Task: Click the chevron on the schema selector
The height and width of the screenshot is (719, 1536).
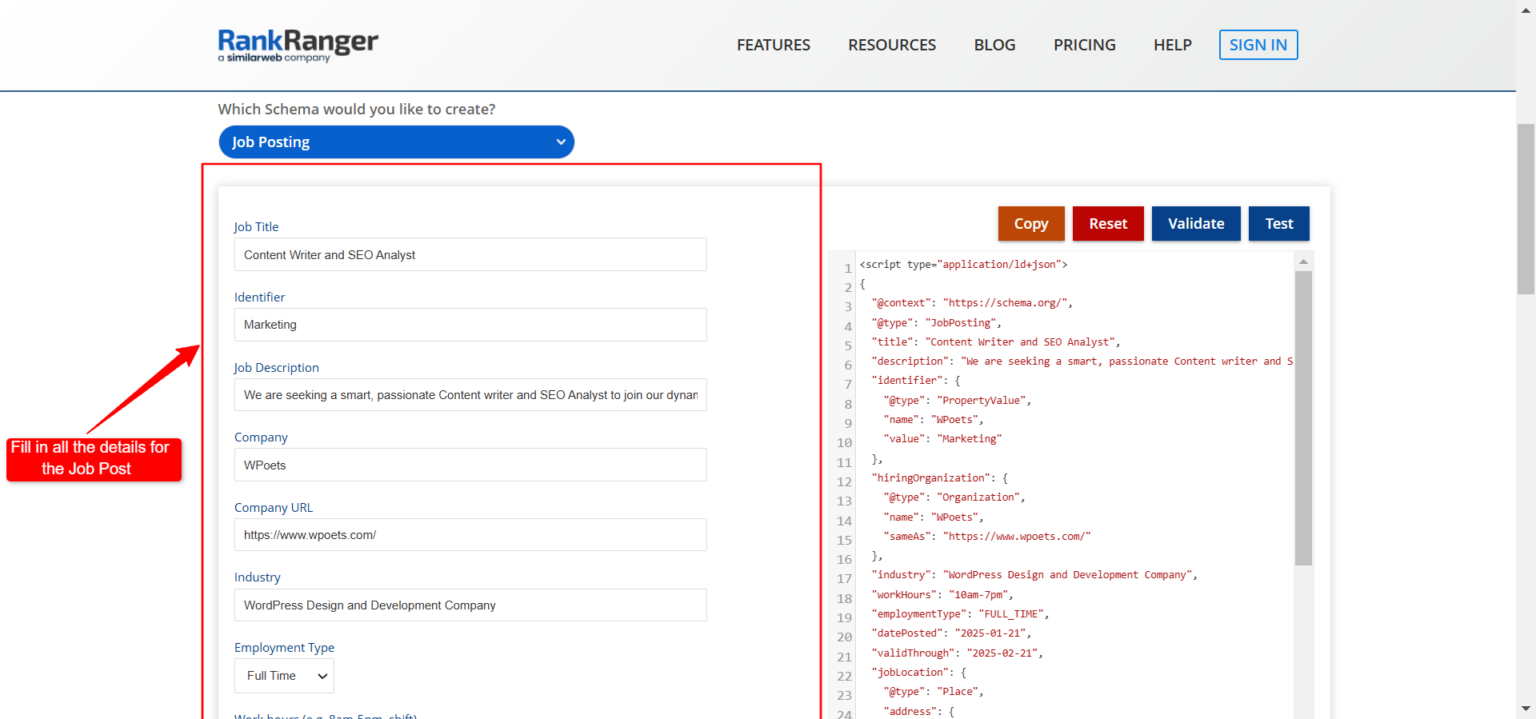Action: click(561, 141)
